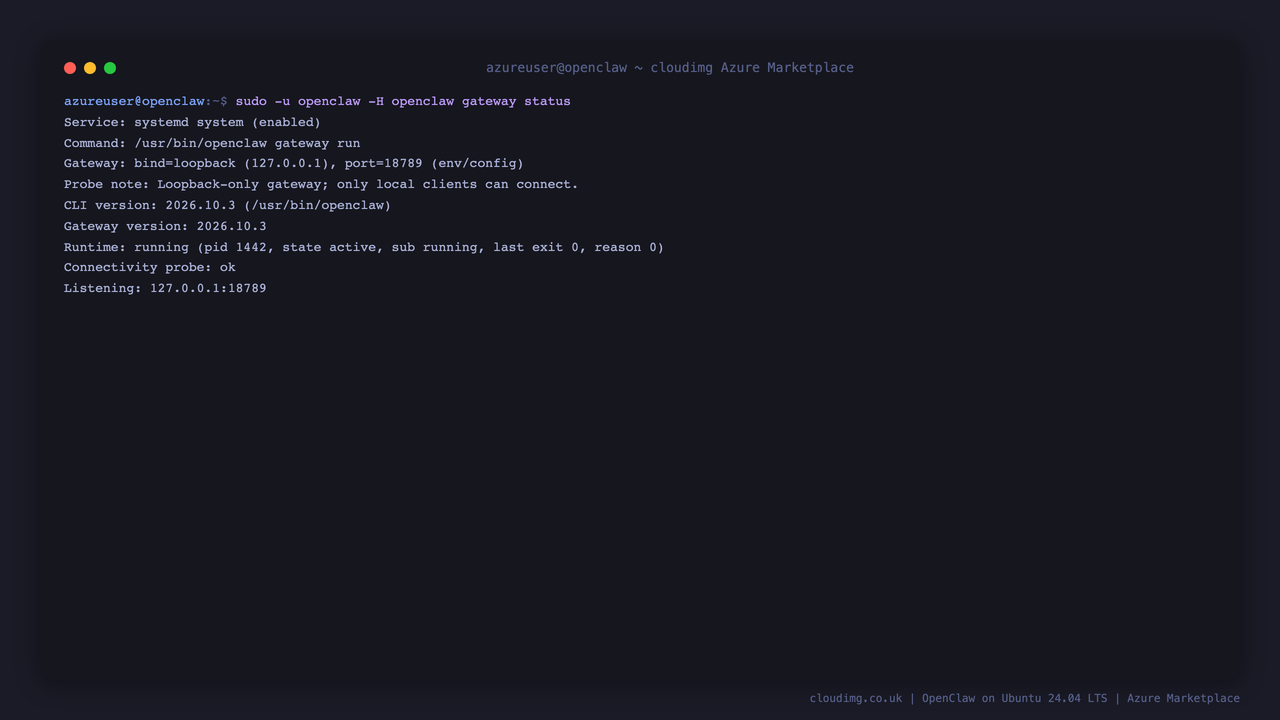The height and width of the screenshot is (720, 1280).
Task: Click the footer text 'cloudimg.co.uk | OpenClaw on Ubuntu 24.04 LTS | Azure Marketplace'
Action: pyautogui.click(x=1025, y=698)
